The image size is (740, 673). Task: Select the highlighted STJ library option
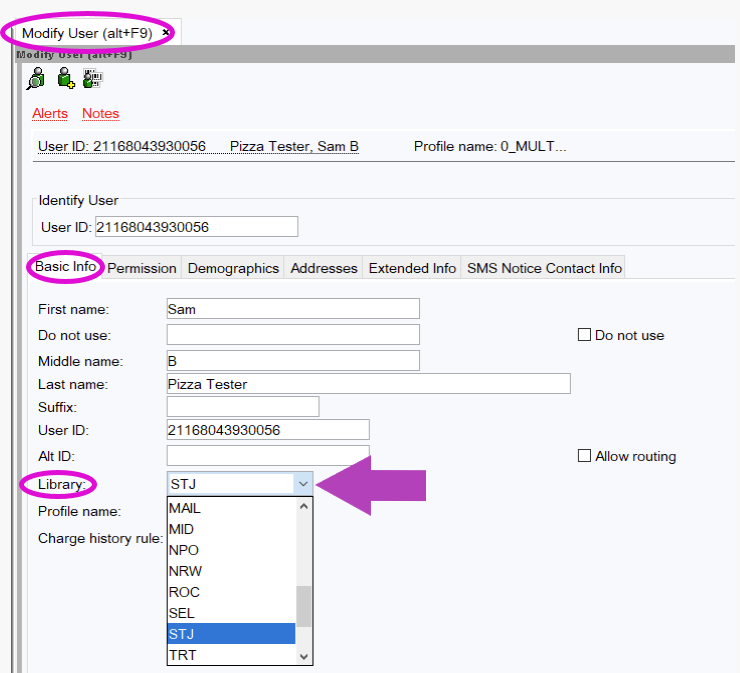point(232,633)
